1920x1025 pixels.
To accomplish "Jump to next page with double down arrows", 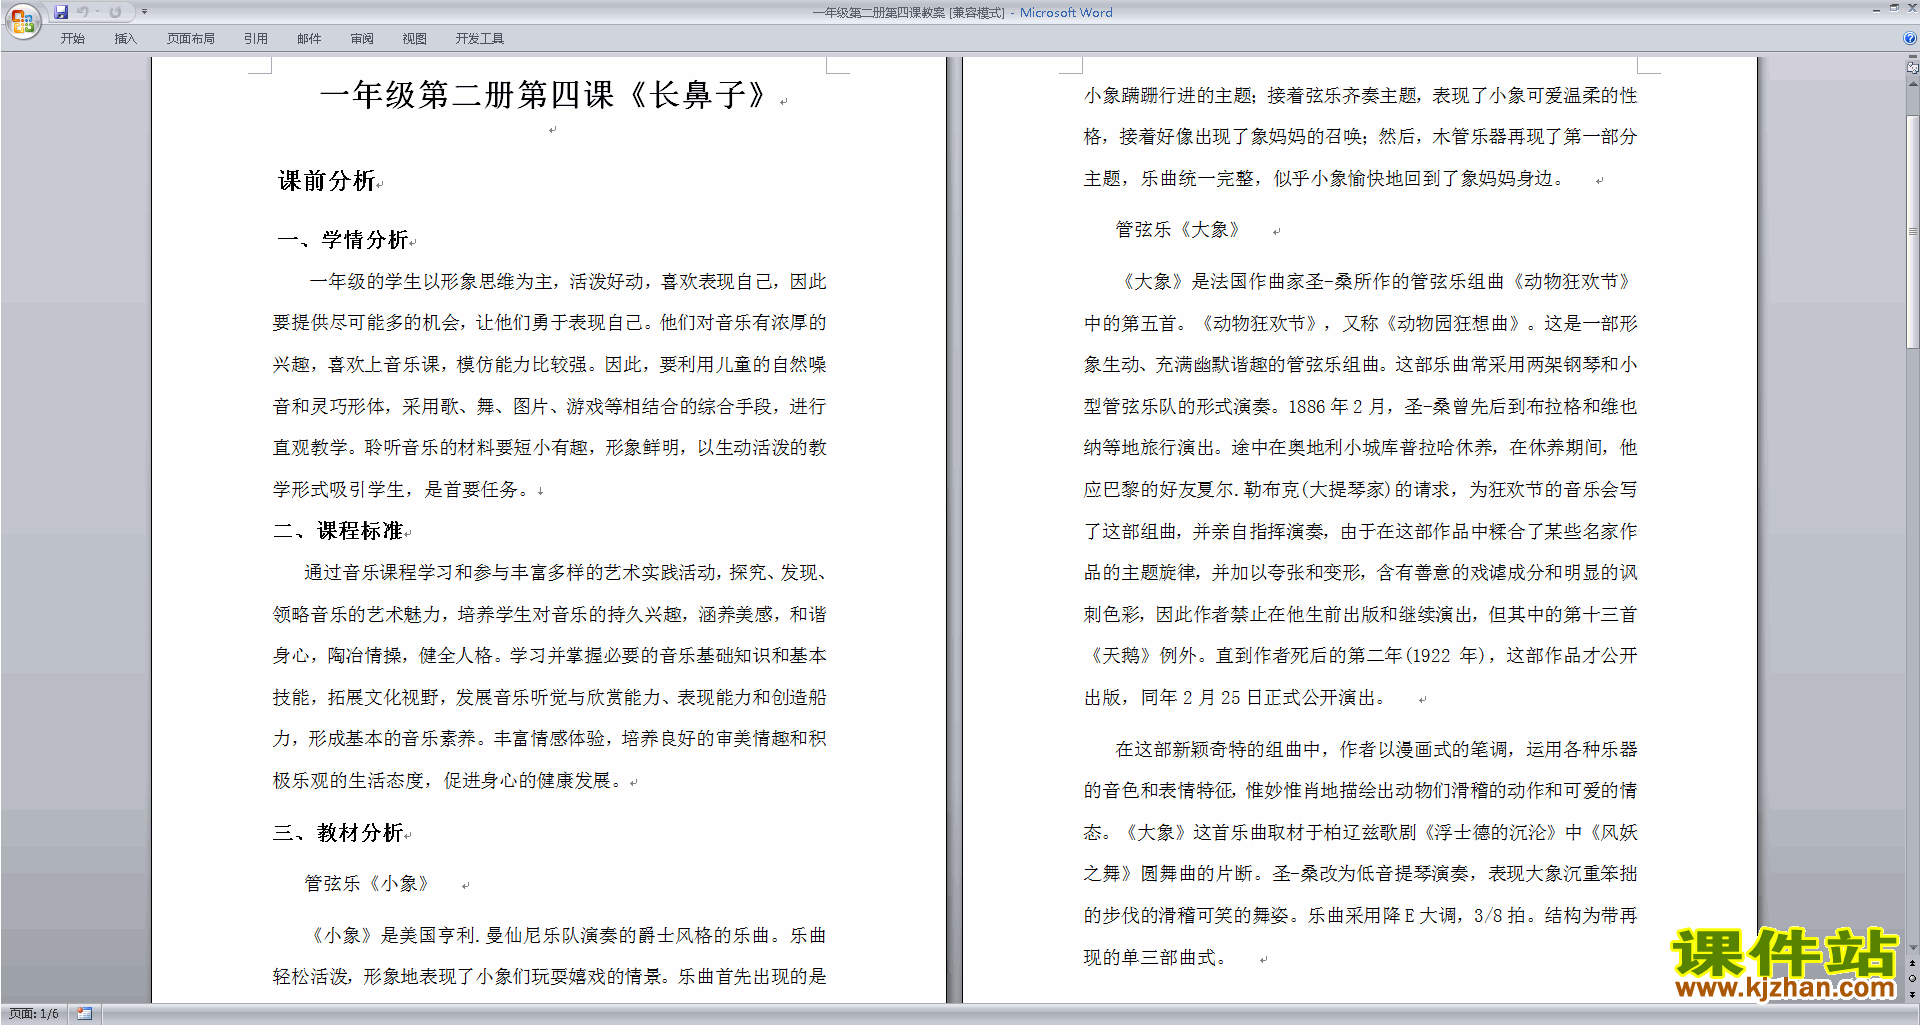I will pyautogui.click(x=1913, y=994).
